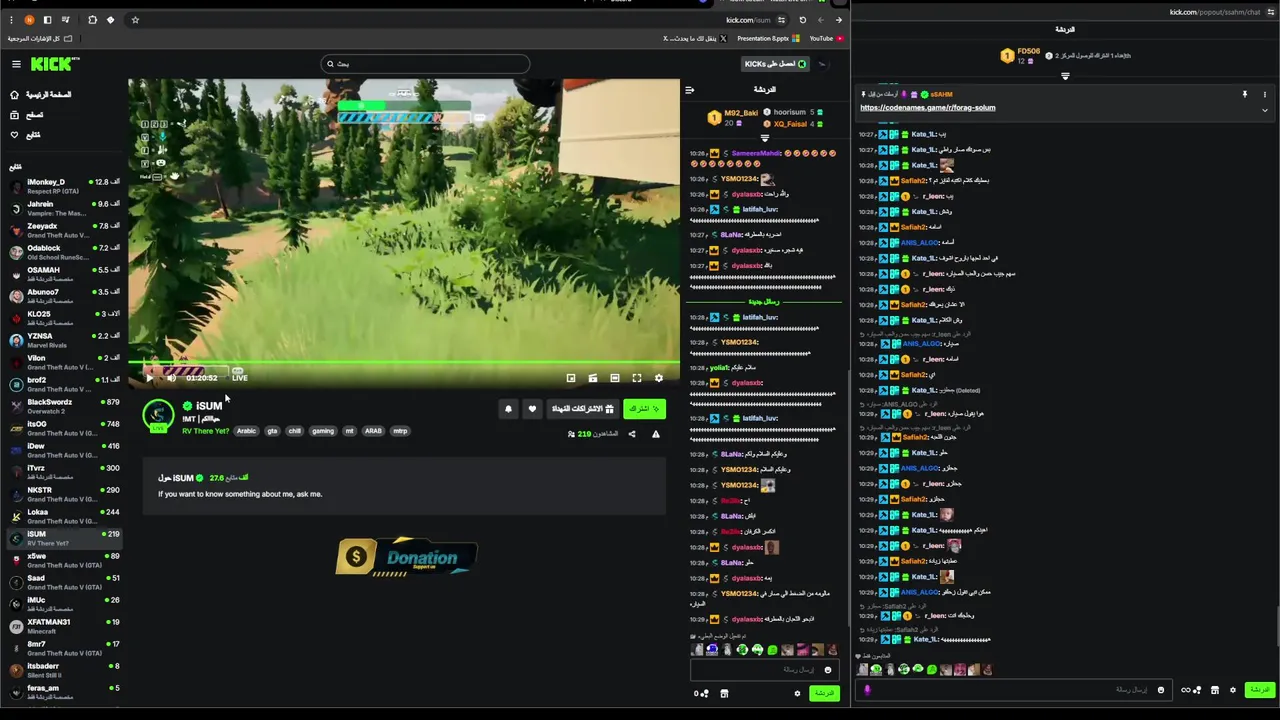
Task: Open BlackSwordz channel in sidebar
Action: point(64,406)
